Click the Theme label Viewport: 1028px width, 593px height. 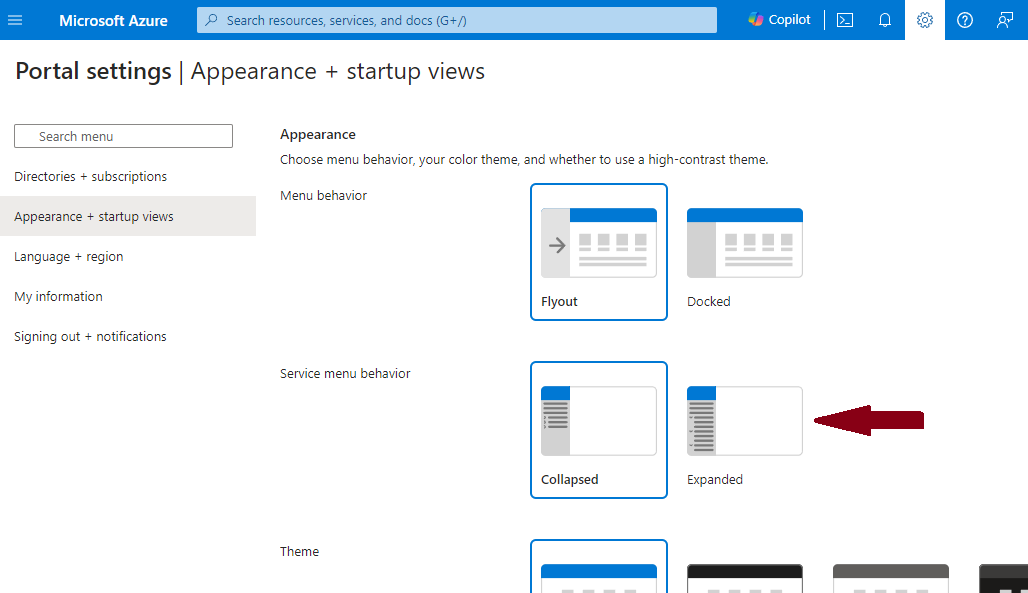(299, 552)
